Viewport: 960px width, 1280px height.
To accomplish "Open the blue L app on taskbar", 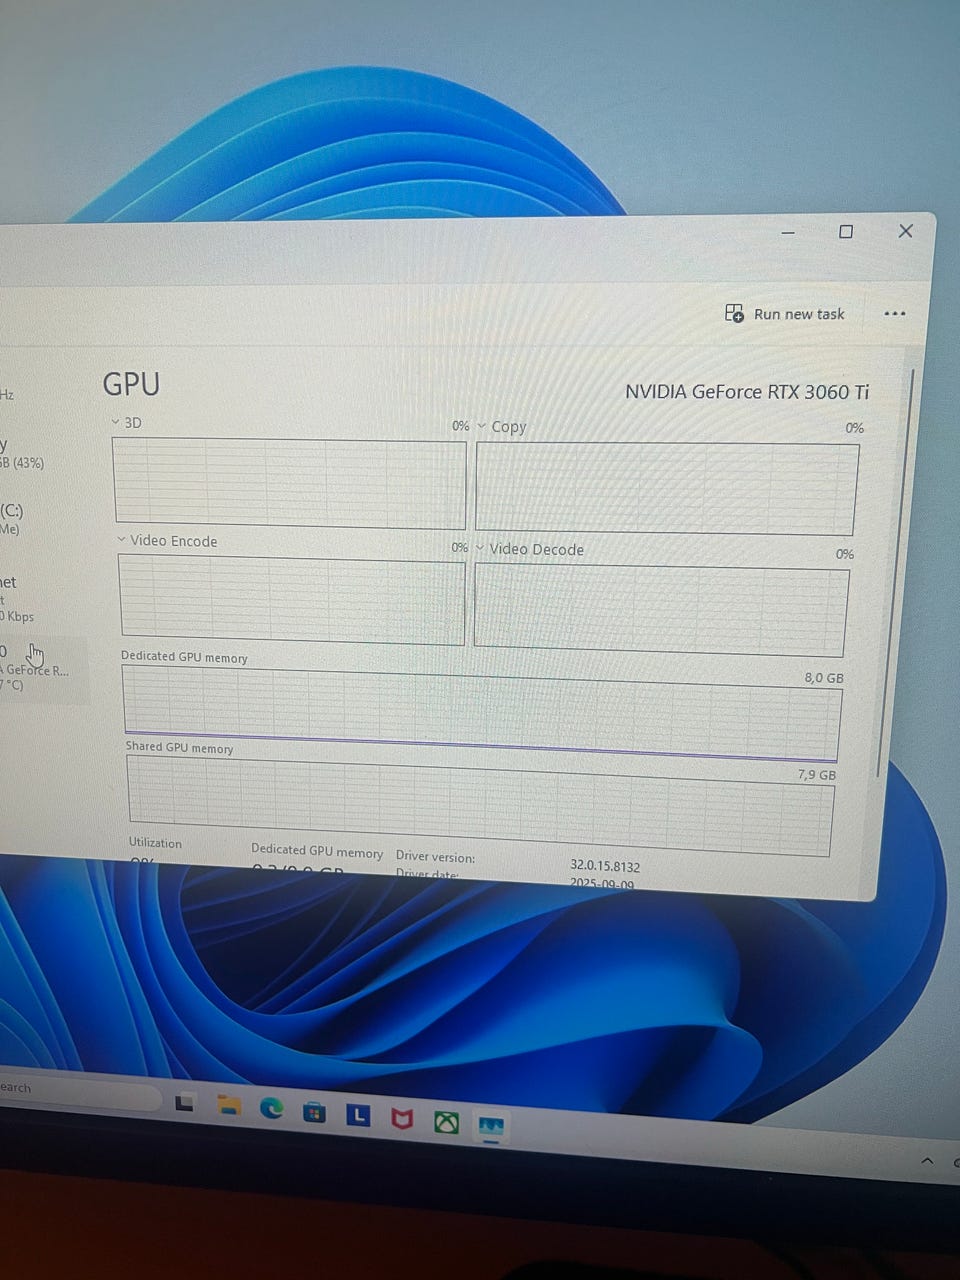I will pyautogui.click(x=358, y=1114).
